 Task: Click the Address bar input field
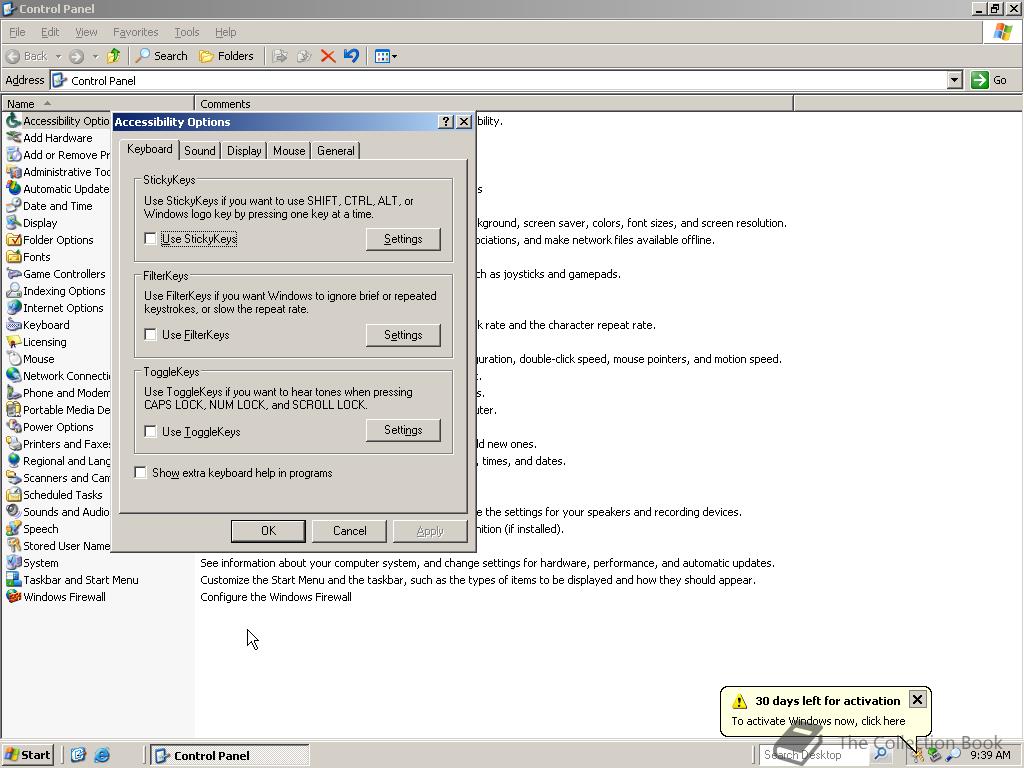pyautogui.click(x=499, y=80)
